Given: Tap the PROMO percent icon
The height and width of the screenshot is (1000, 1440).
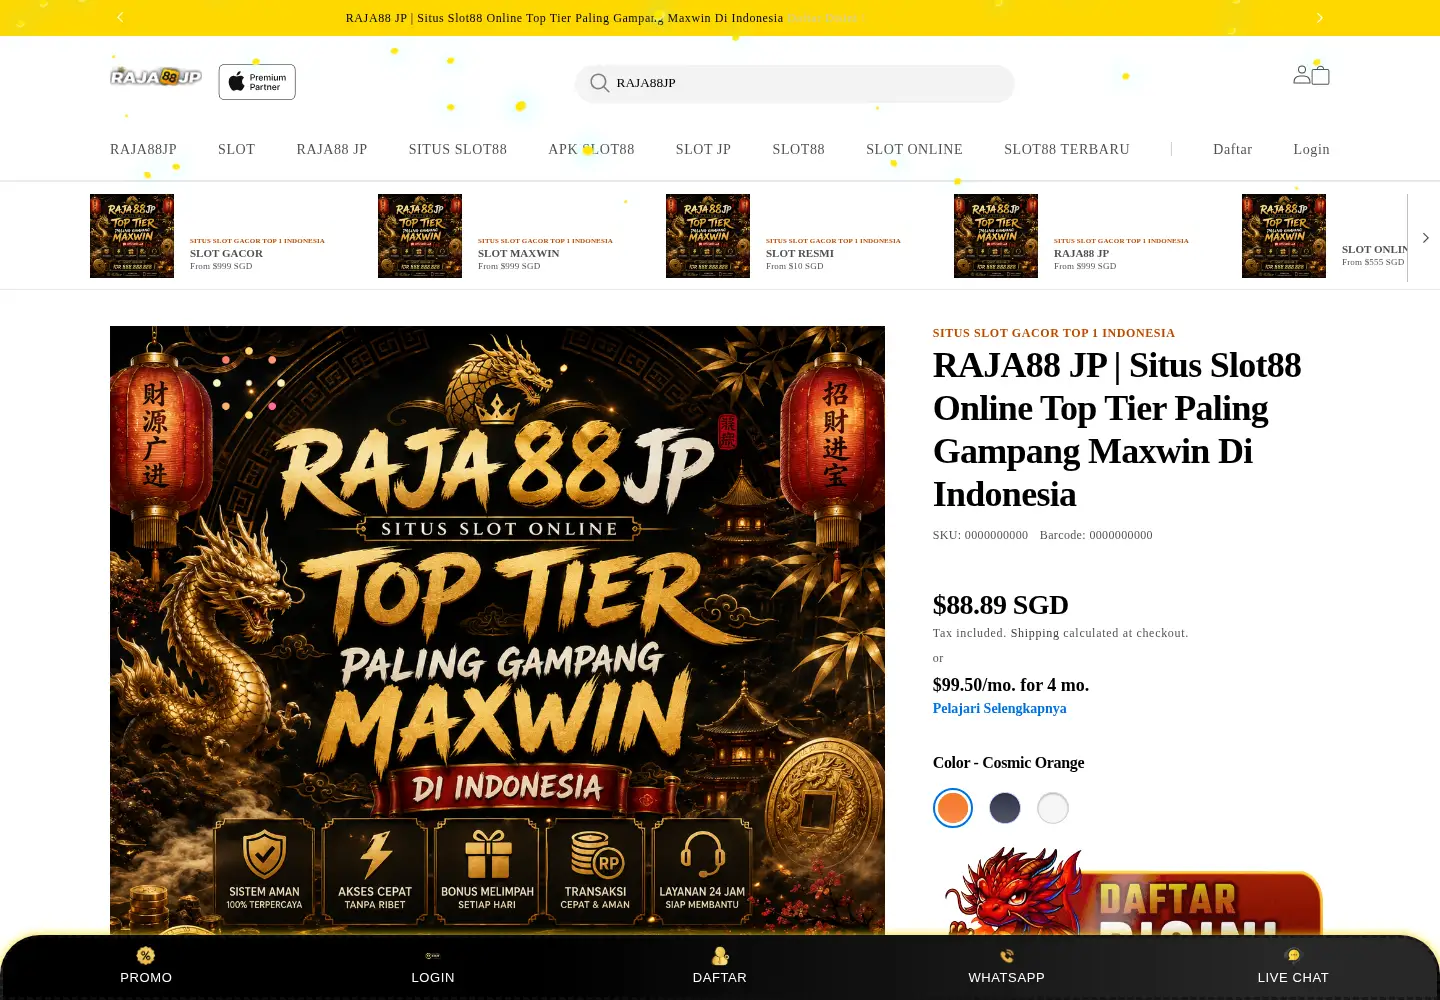Looking at the screenshot, I should (146, 956).
